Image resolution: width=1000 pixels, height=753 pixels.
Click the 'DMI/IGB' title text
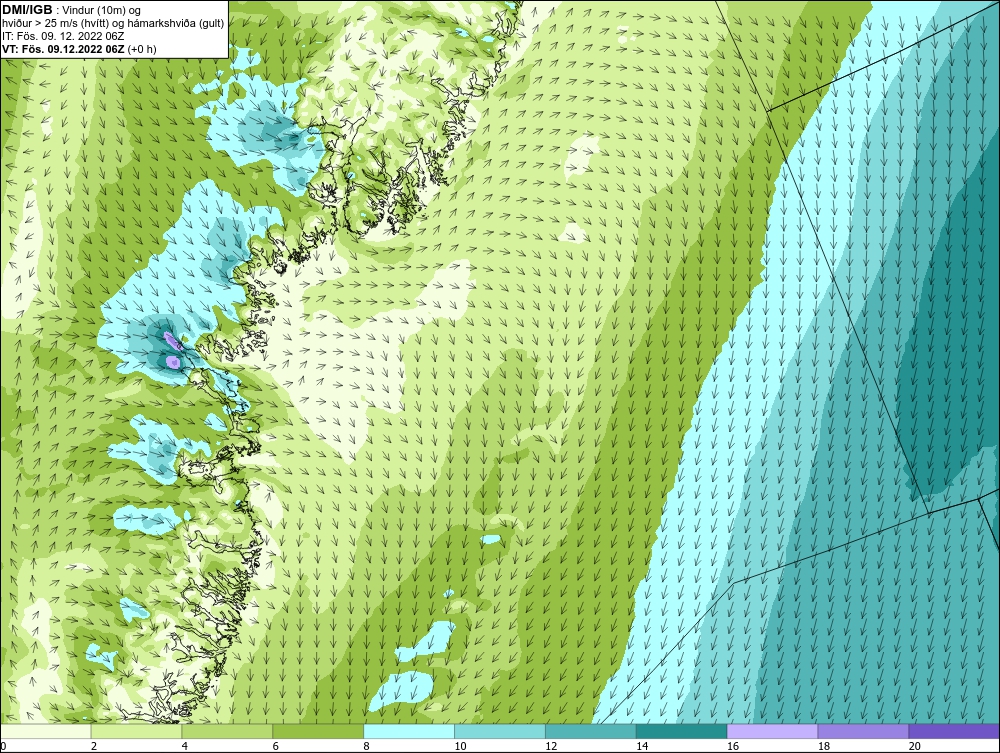27,10
